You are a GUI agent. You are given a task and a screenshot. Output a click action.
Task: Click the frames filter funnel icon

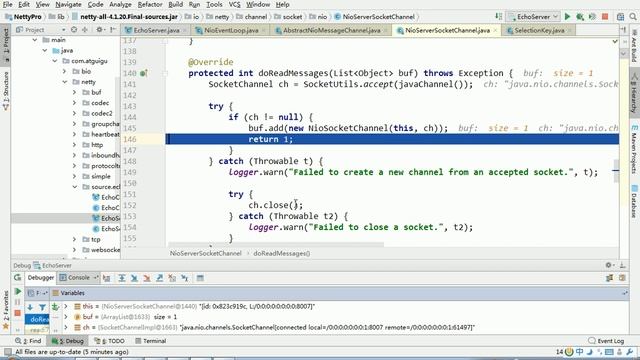pyautogui.click(x=42, y=307)
